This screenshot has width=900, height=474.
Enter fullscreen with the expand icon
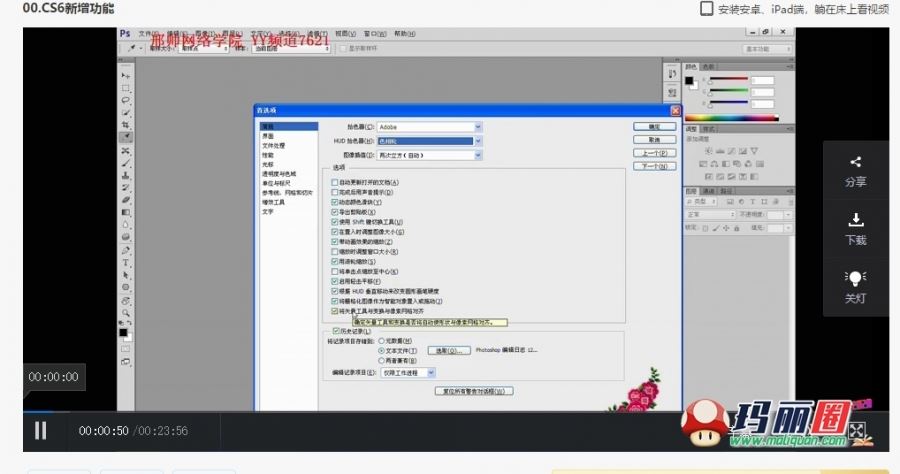pos(856,430)
